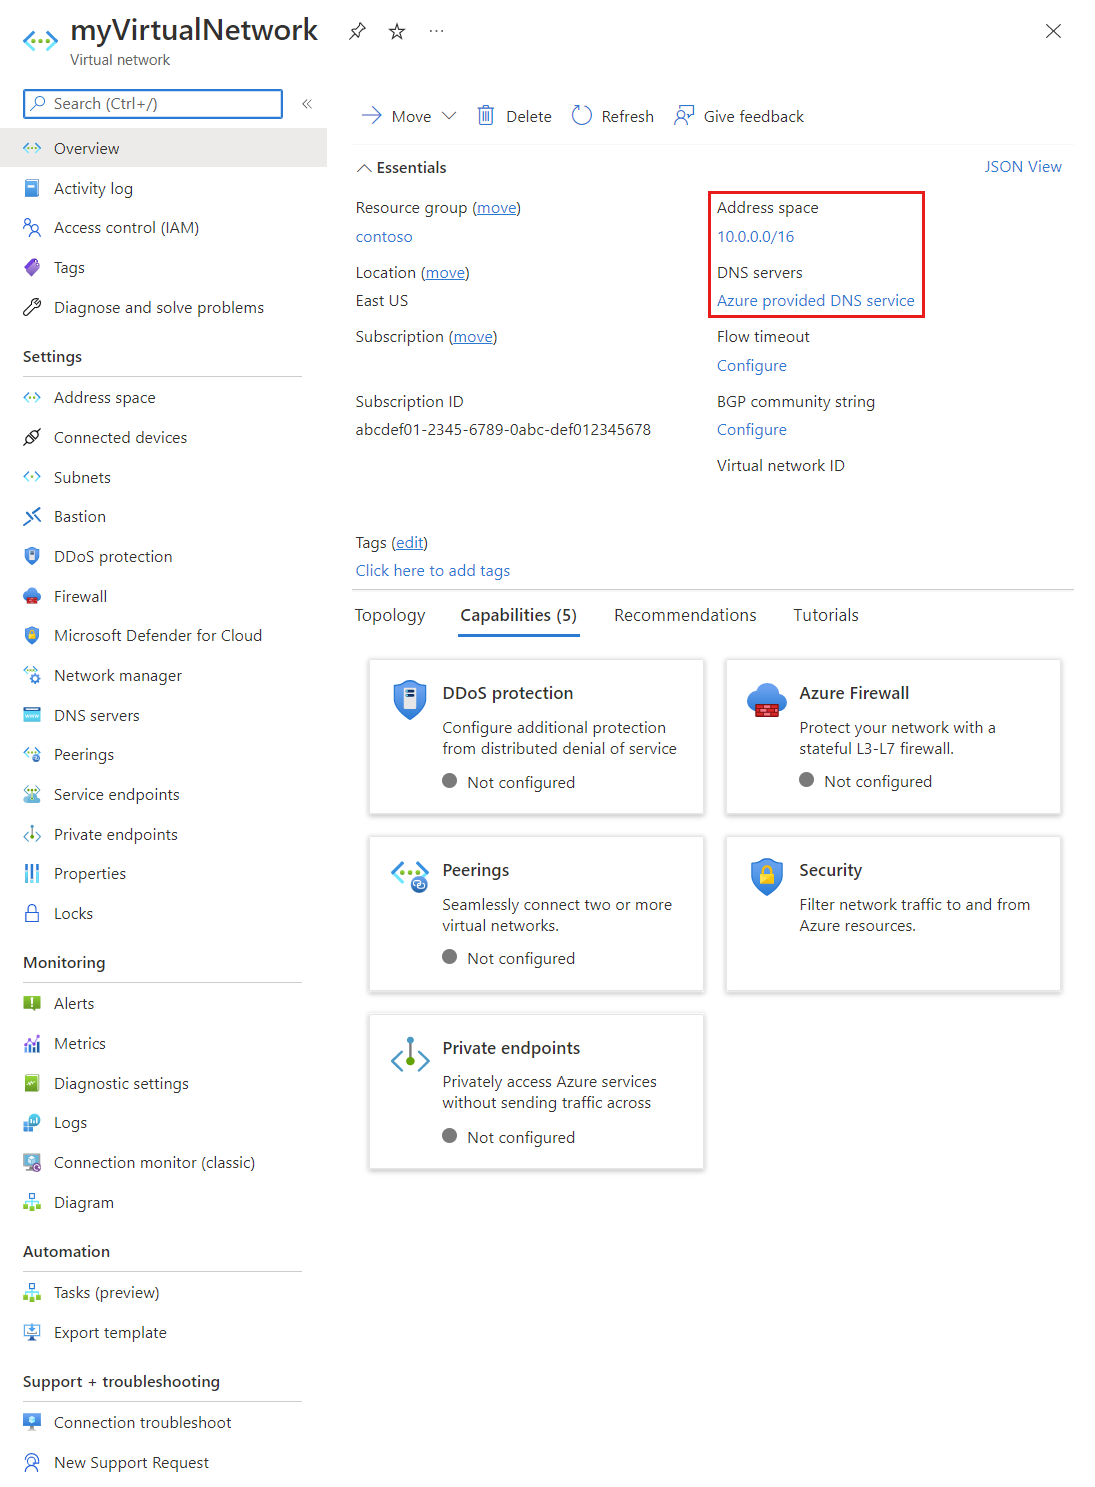Click the Firewall icon in sidebar
This screenshot has width=1095, height=1487.
pyautogui.click(x=32, y=596)
